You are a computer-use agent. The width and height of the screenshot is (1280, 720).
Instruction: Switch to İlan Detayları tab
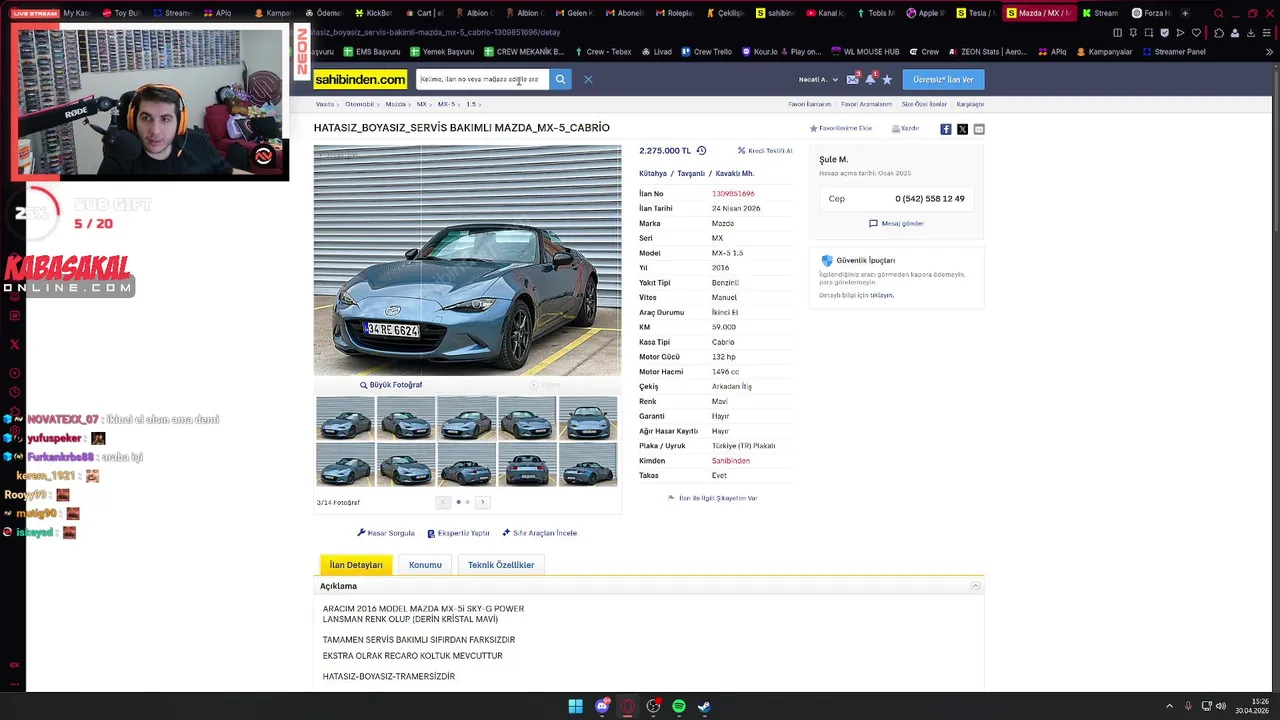(356, 565)
